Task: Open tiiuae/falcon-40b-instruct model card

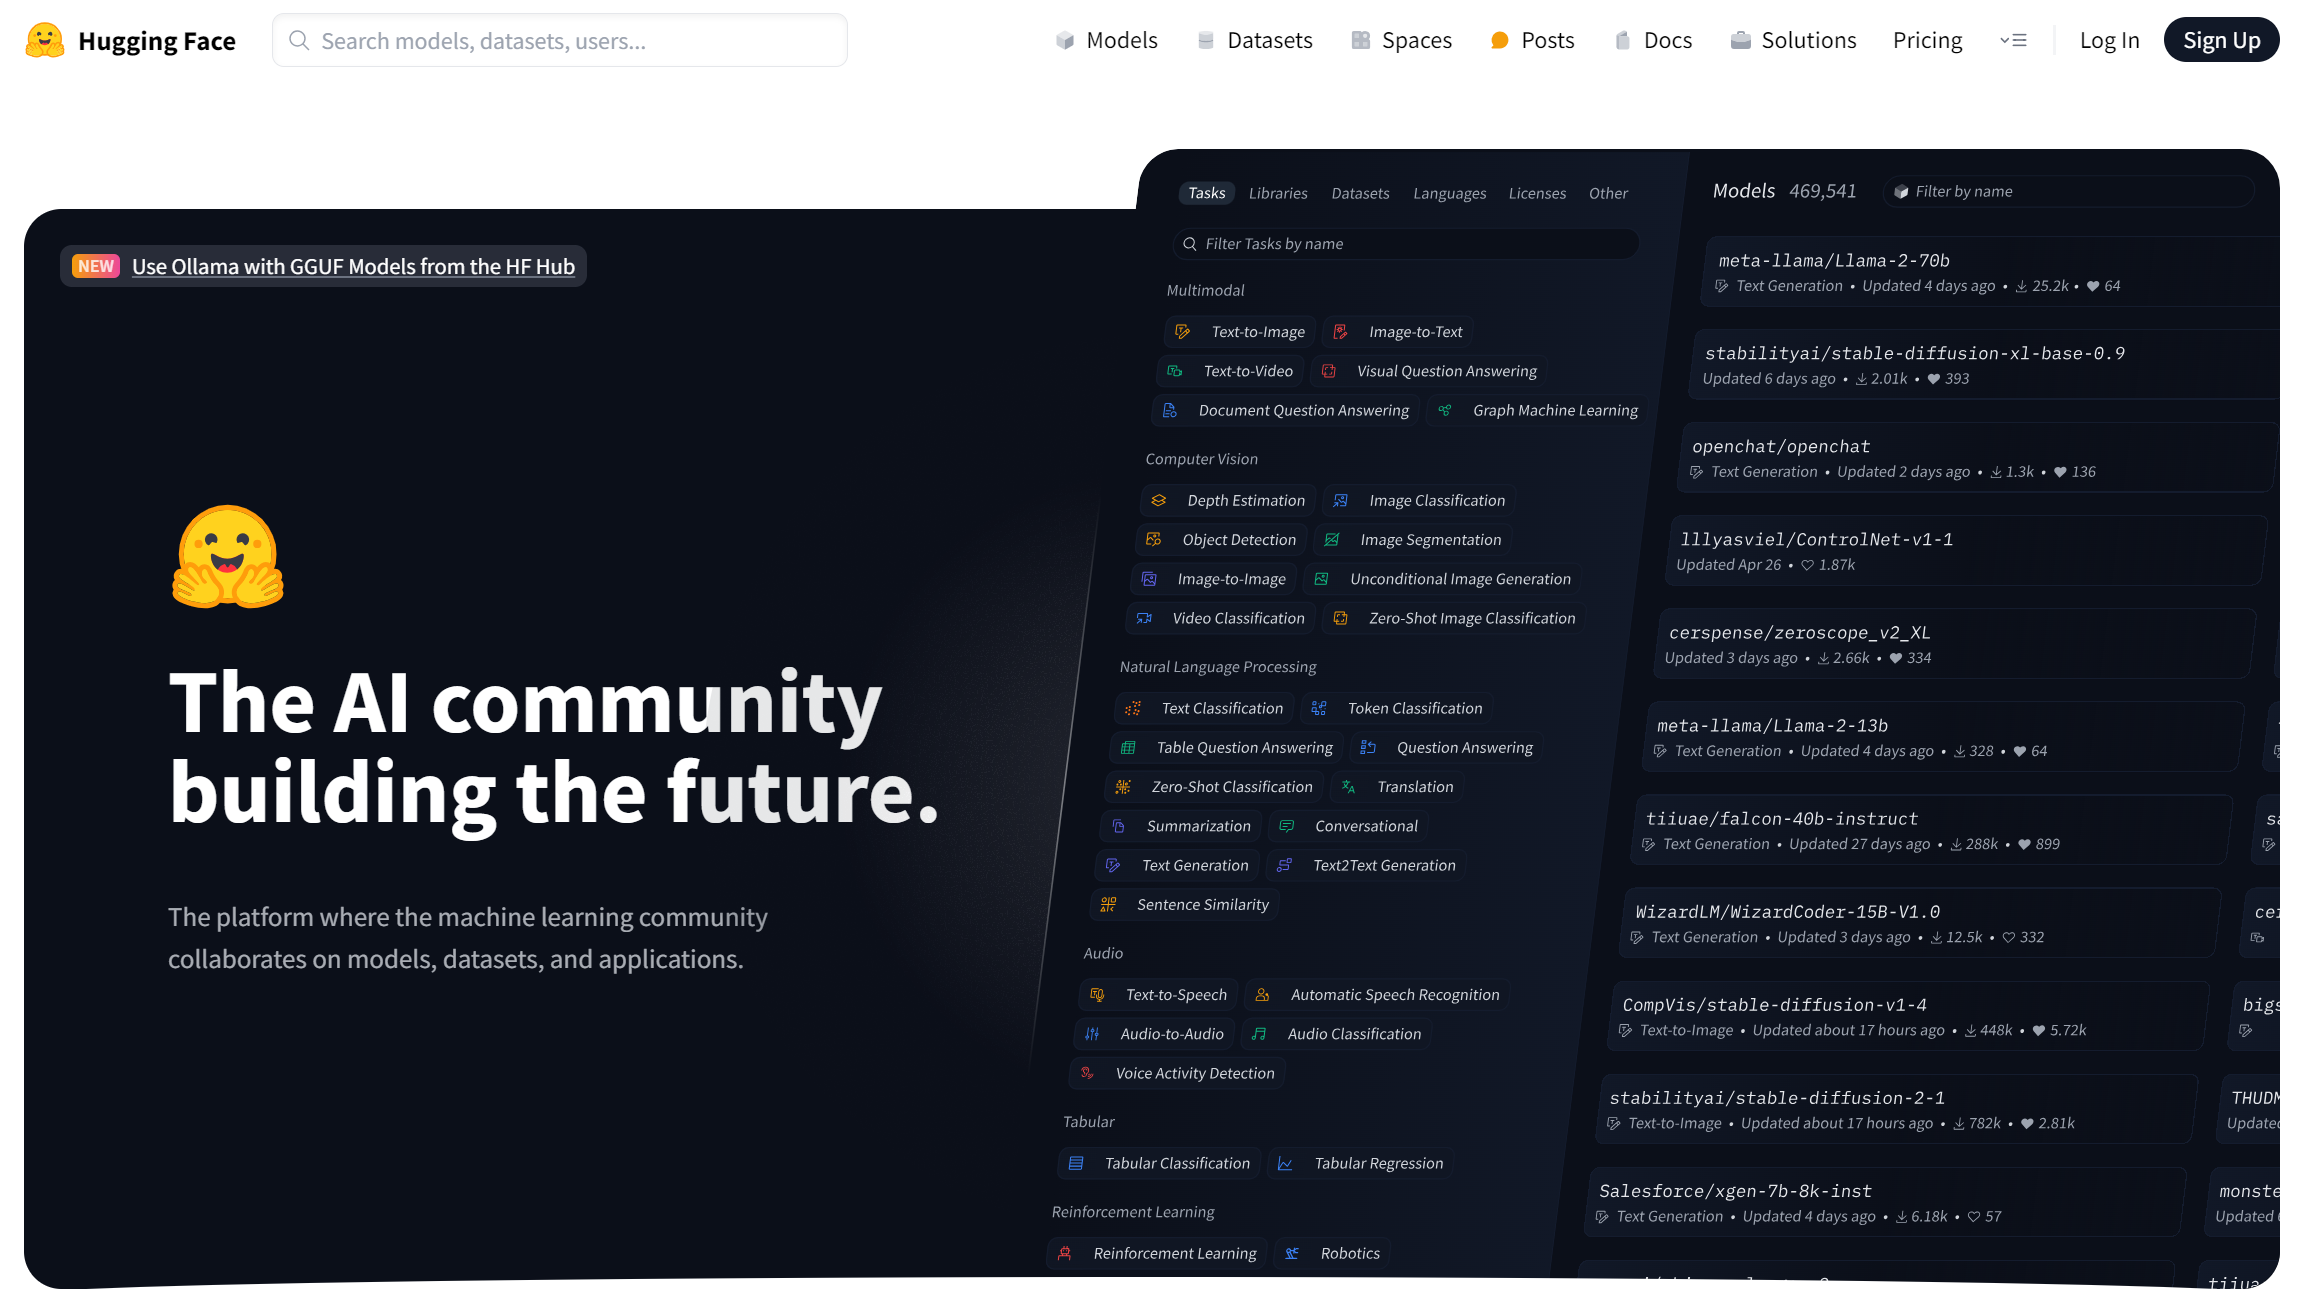Action: [x=1933, y=830]
